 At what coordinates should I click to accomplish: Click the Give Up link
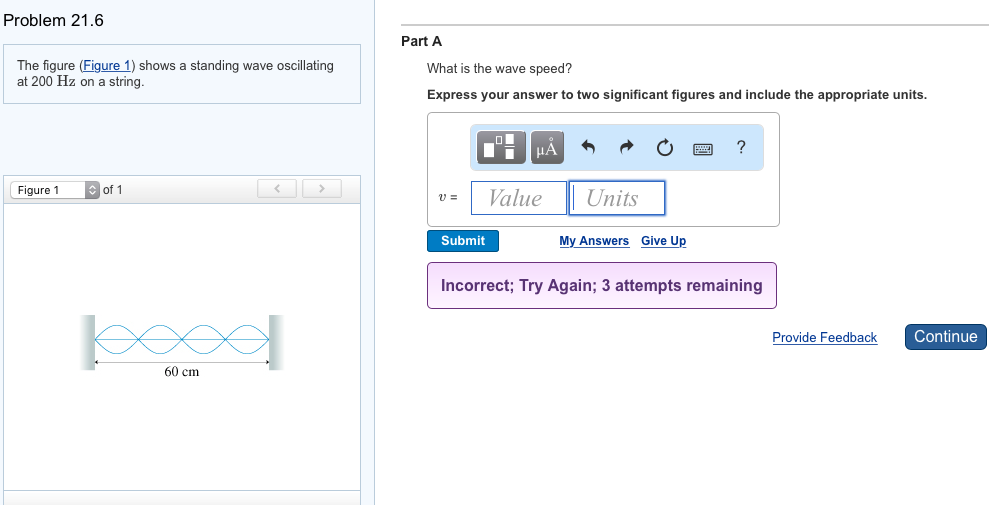663,241
